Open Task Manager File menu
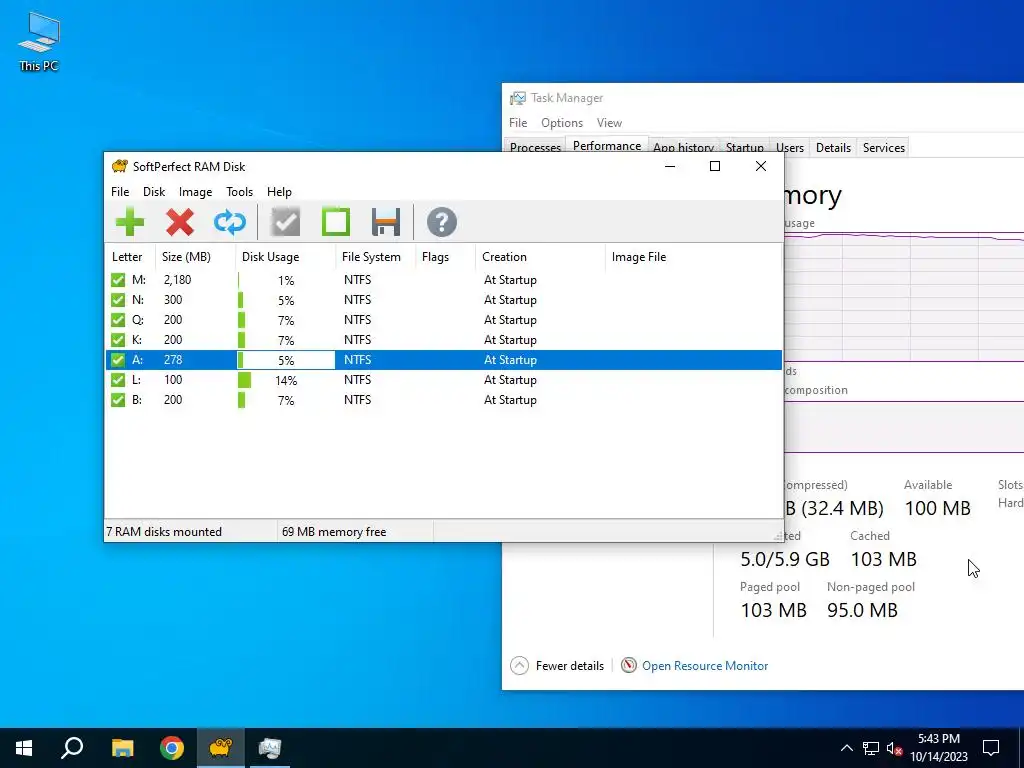The height and width of the screenshot is (768, 1024). [x=518, y=123]
